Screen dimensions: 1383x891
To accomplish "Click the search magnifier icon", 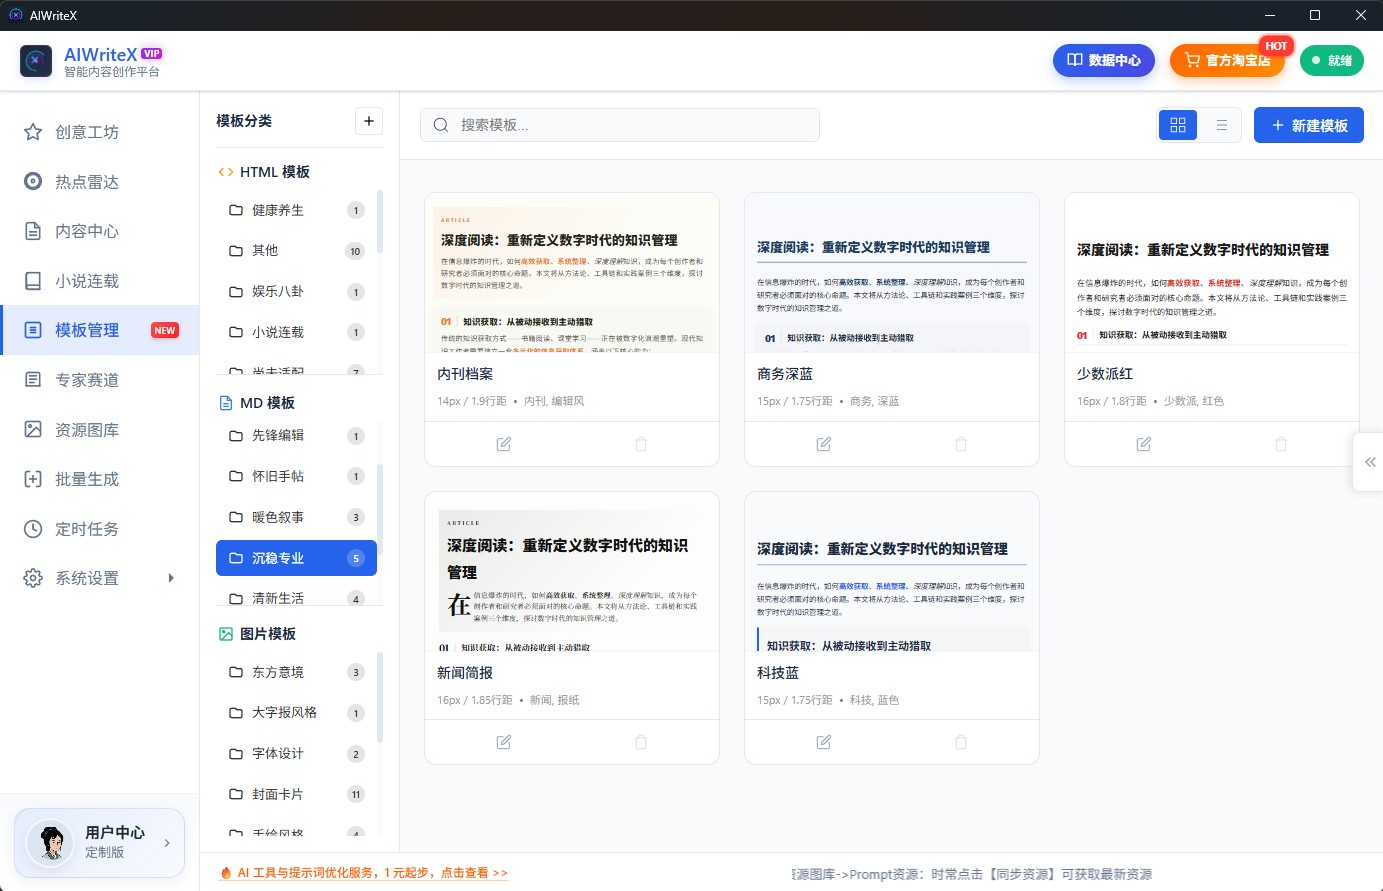I will 440,125.
